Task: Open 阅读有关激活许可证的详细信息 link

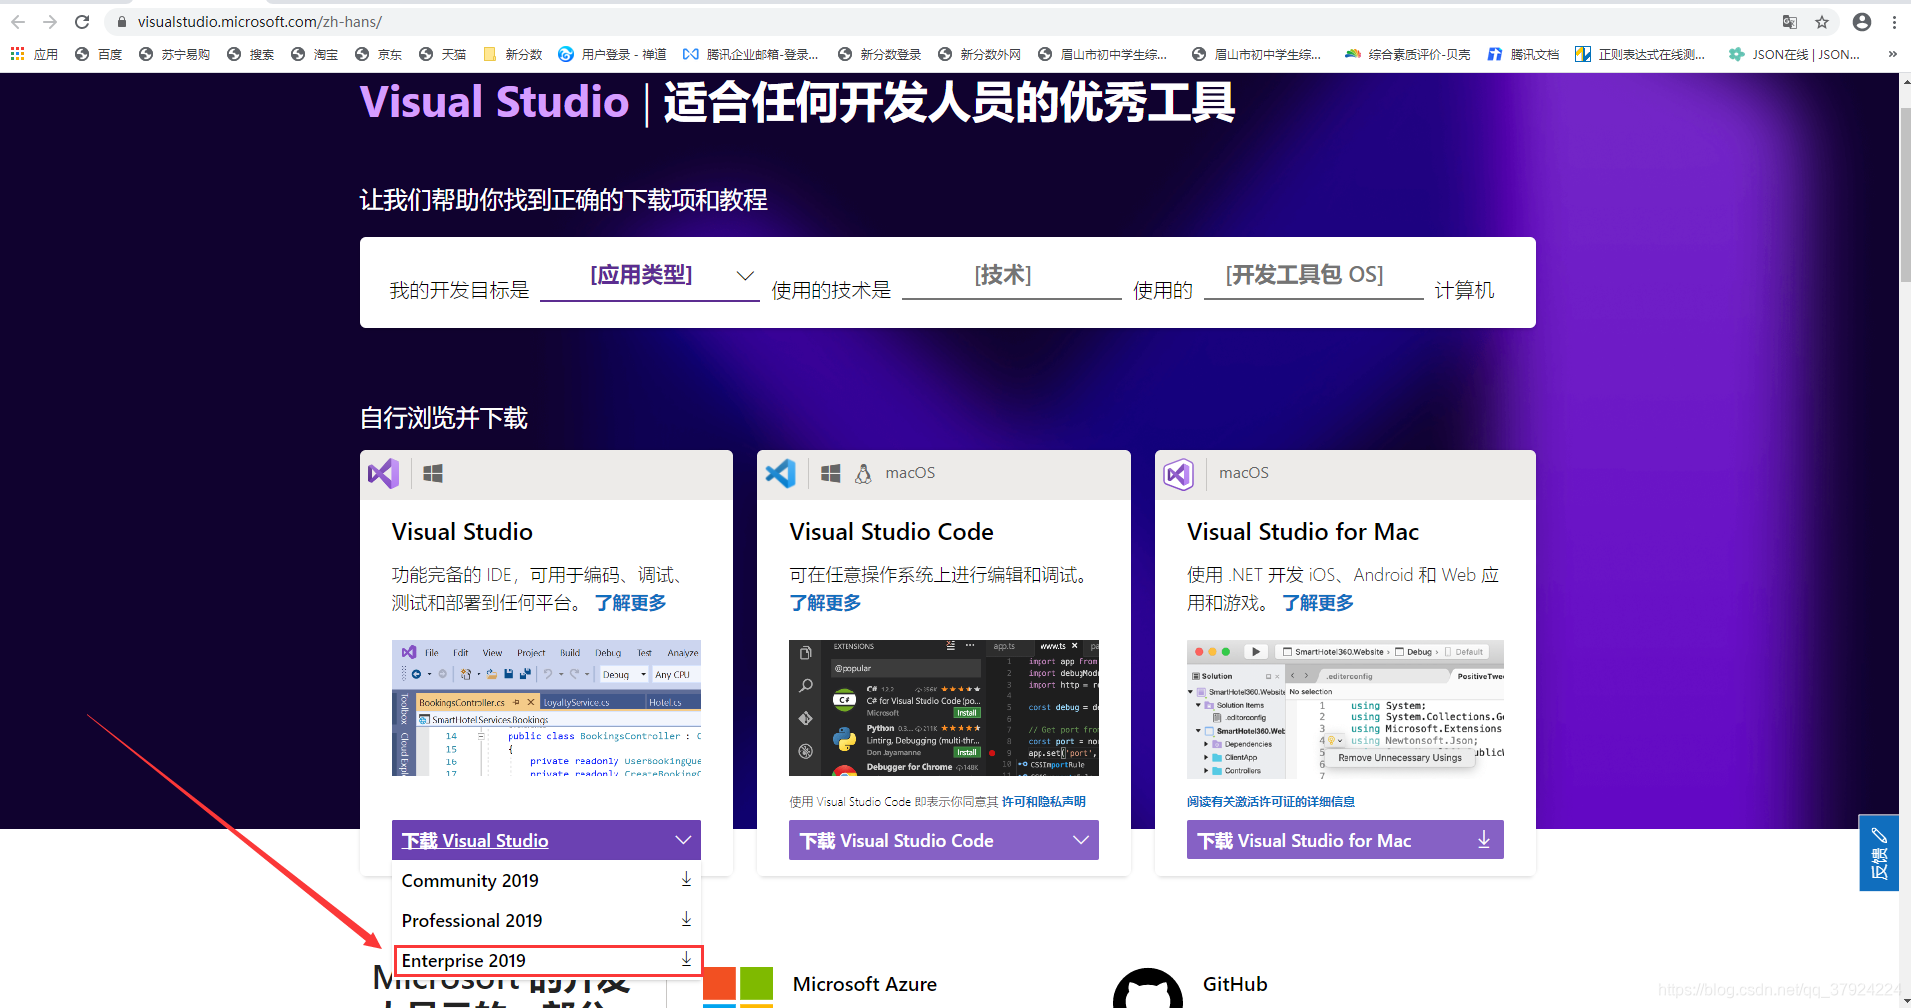Action: (1271, 802)
